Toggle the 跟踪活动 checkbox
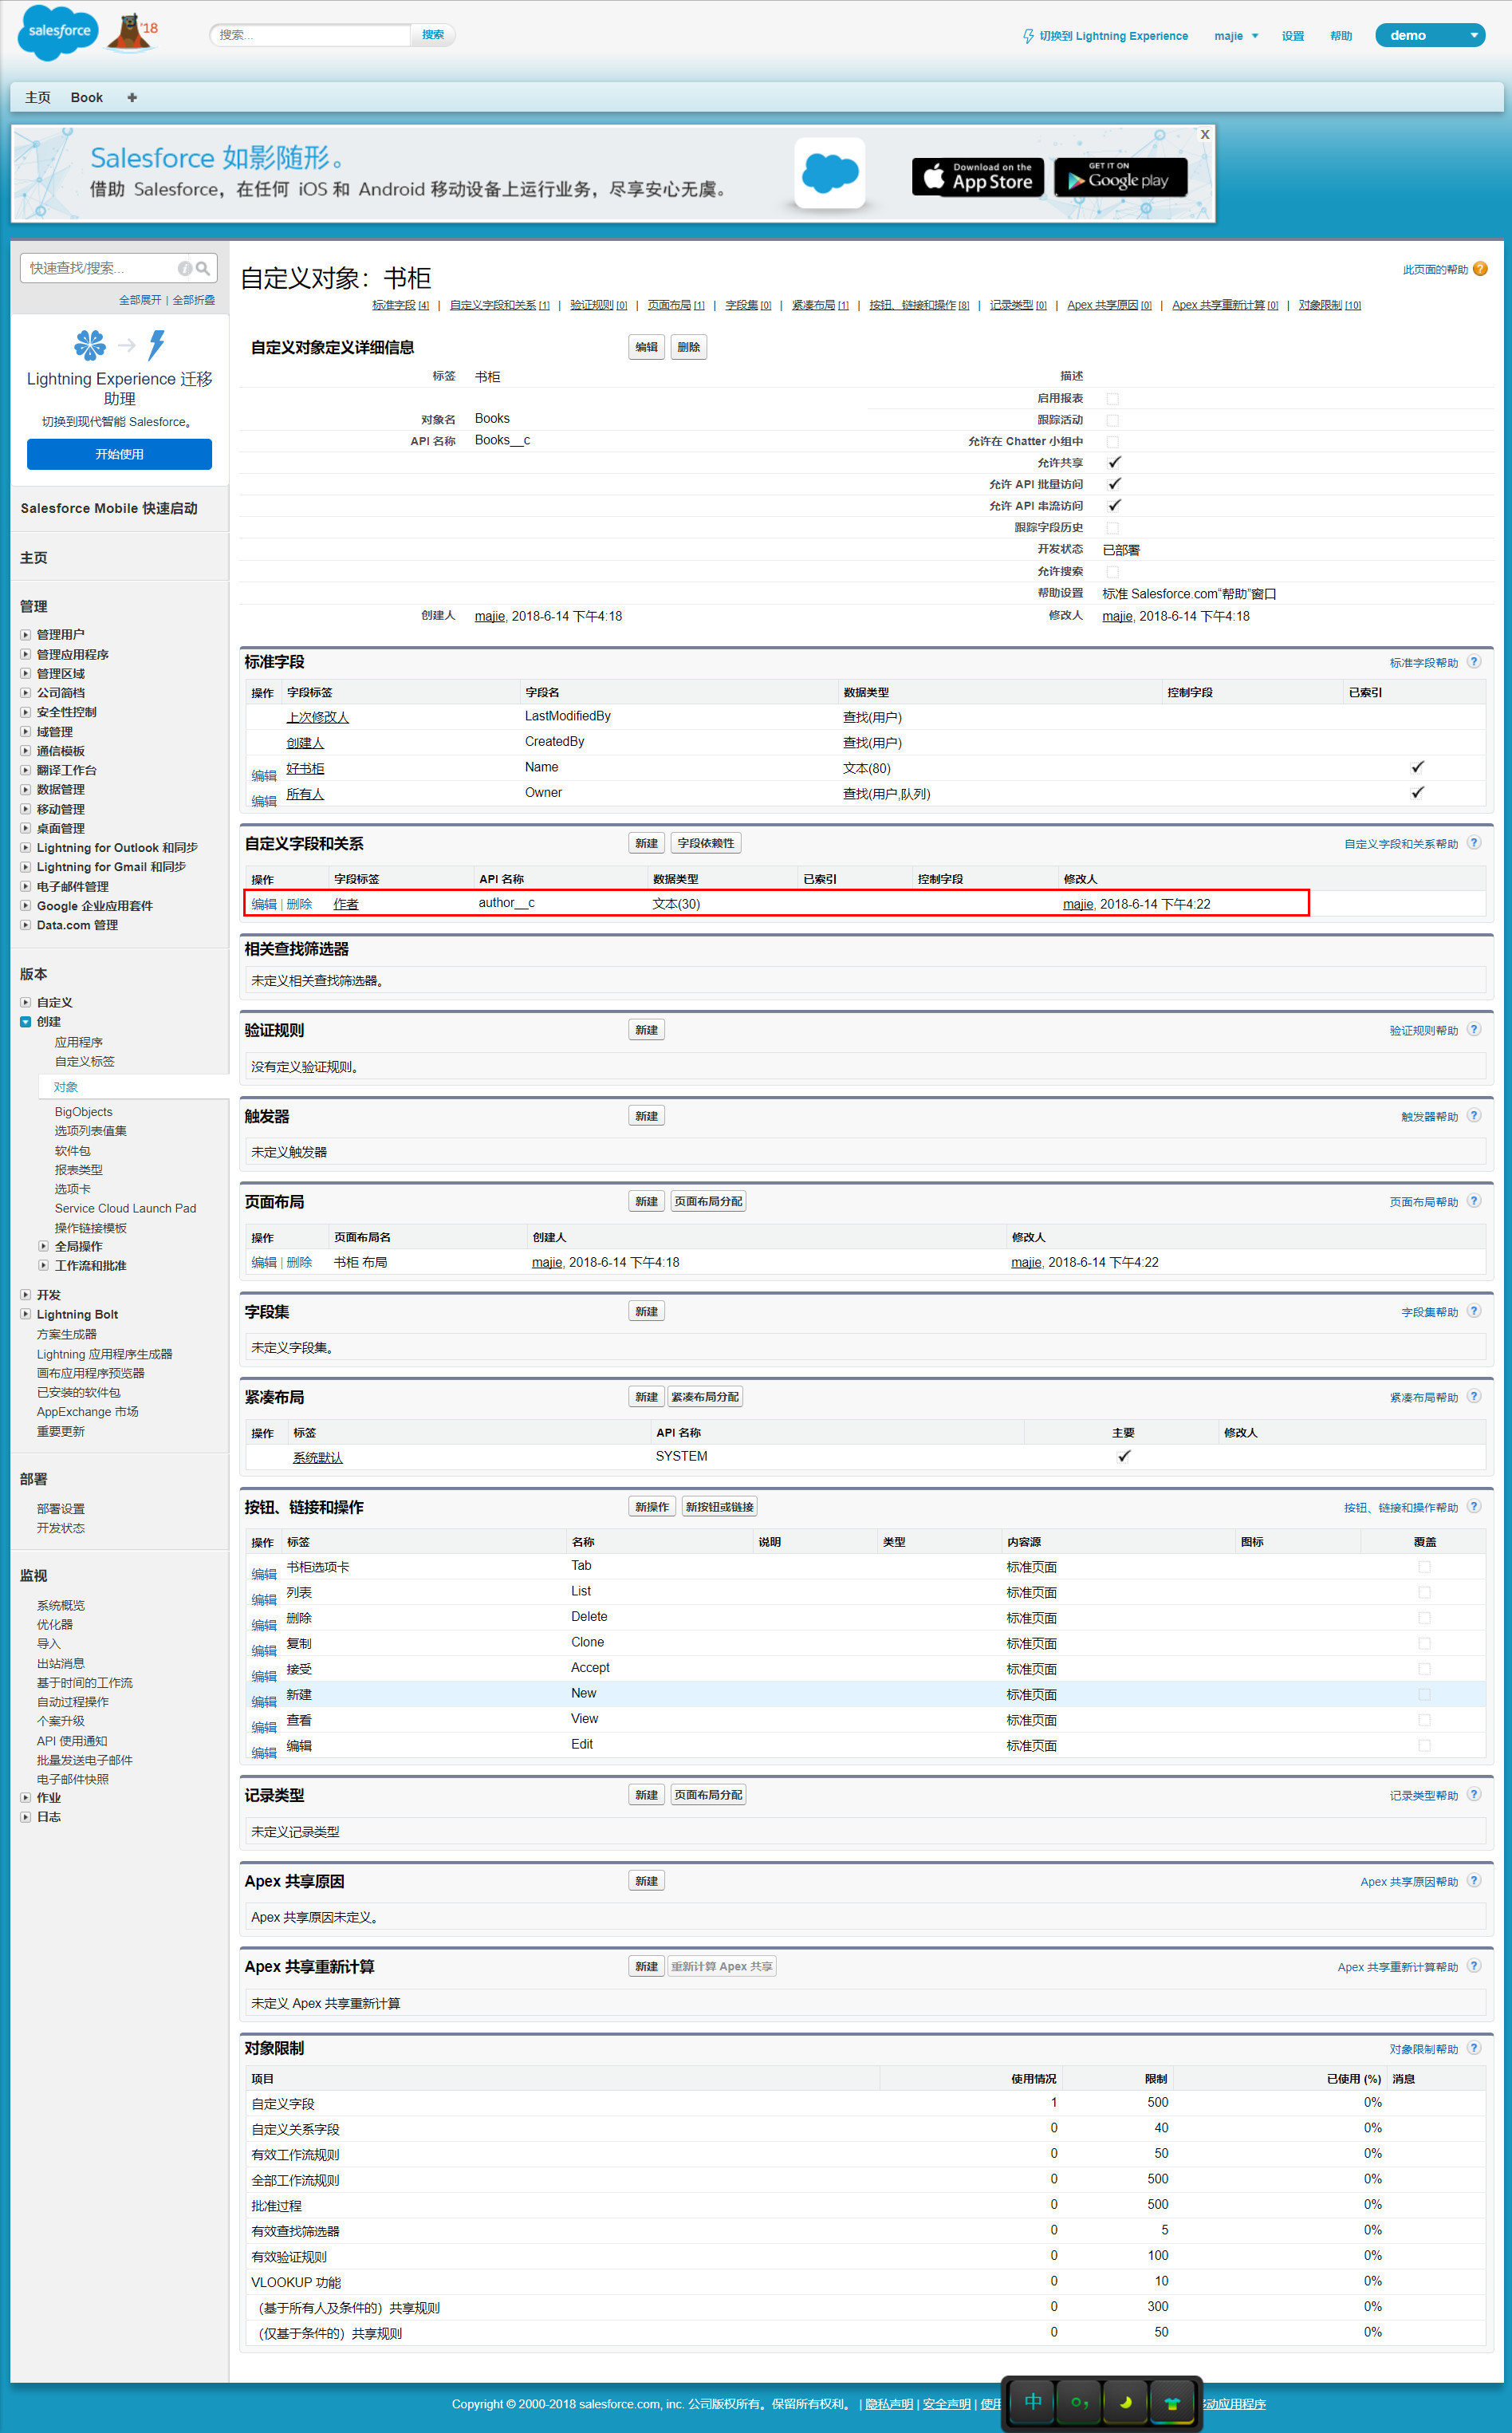The image size is (1512, 2433). point(1112,420)
